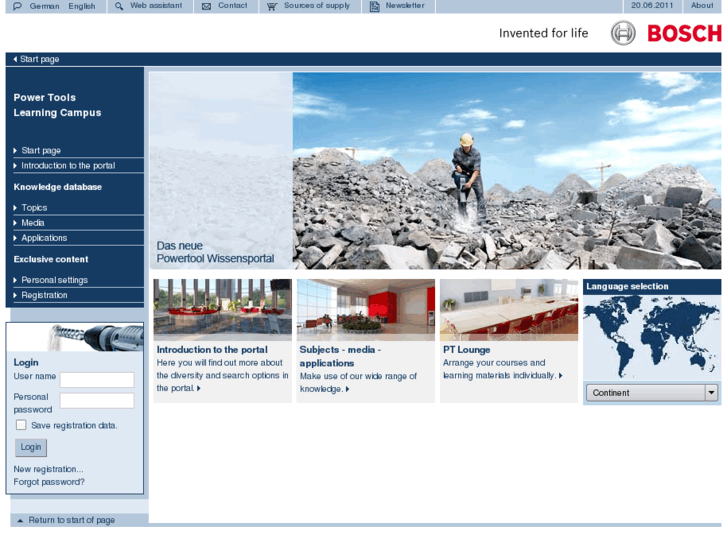
Task: Open Sources of supply
Action: [317, 6]
